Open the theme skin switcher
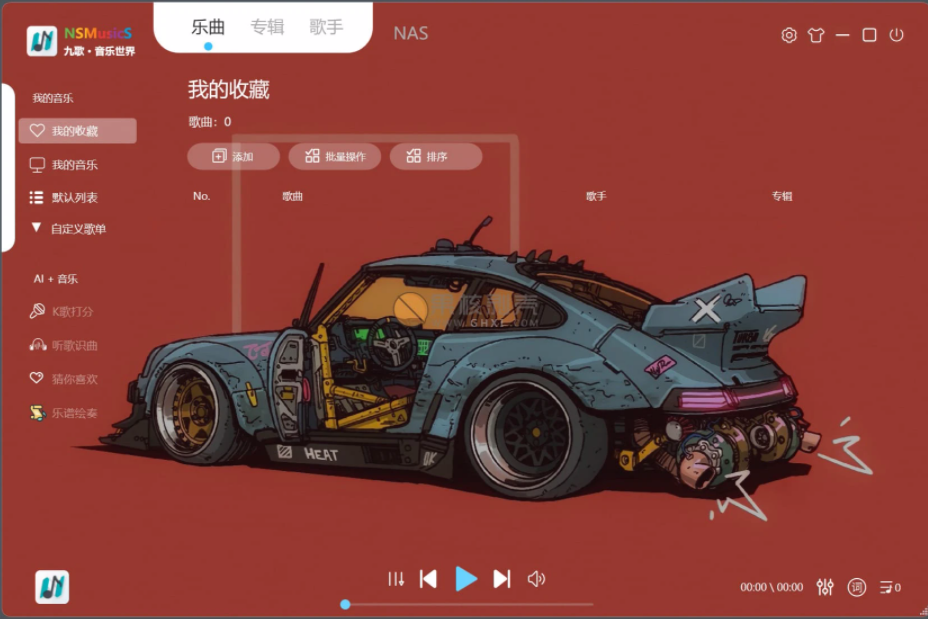The width and height of the screenshot is (928, 619). tap(817, 34)
